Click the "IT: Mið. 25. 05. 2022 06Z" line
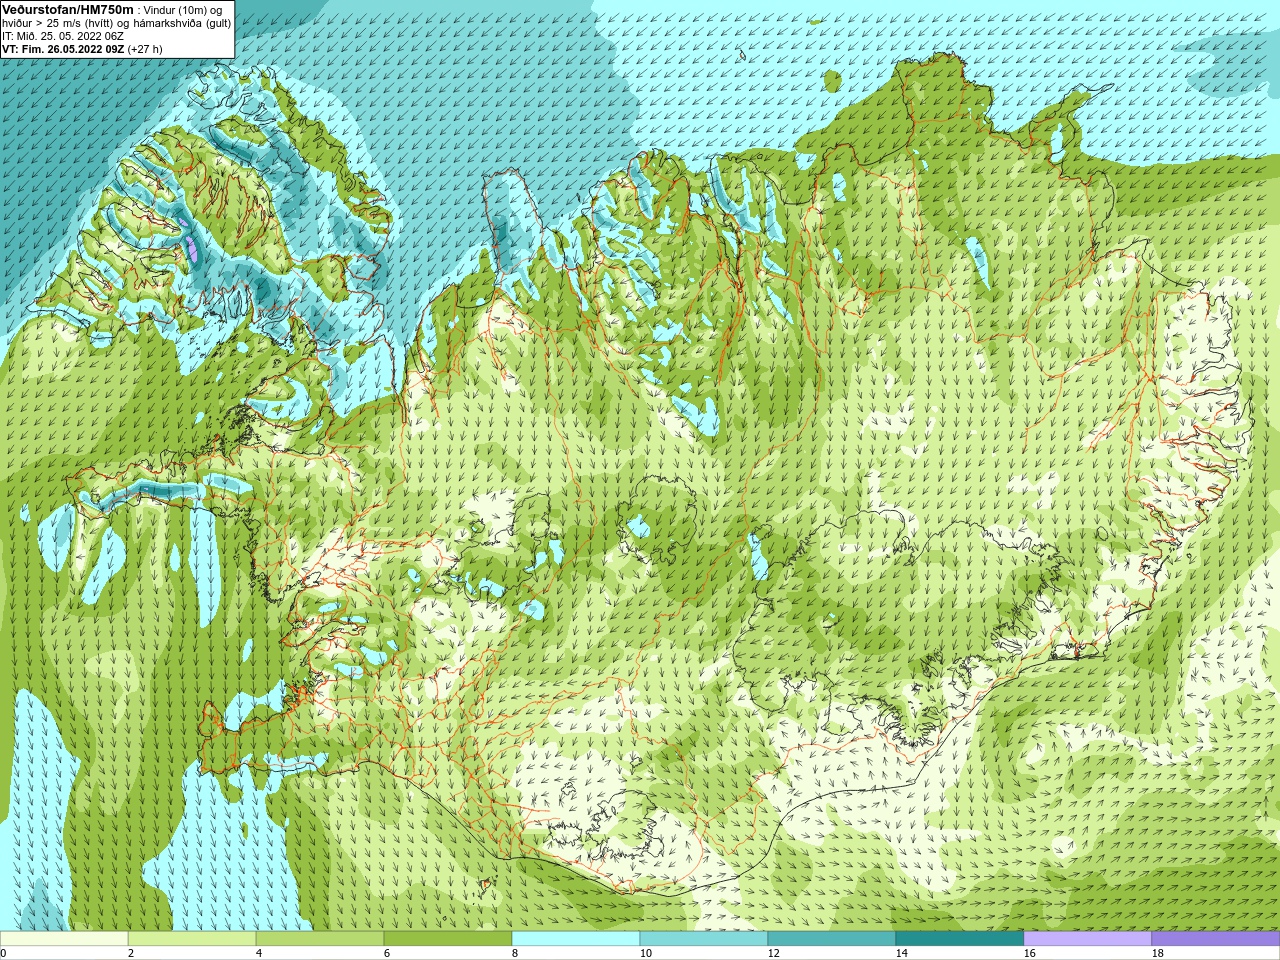This screenshot has height=960, width=1280. (63, 35)
